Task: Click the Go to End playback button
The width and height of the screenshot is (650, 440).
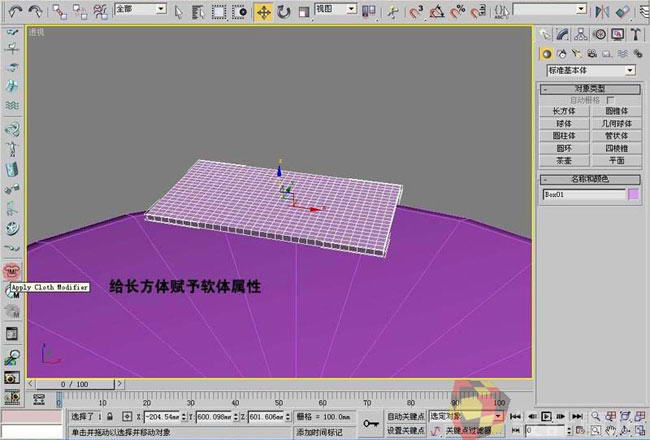Action: pyautogui.click(x=577, y=416)
